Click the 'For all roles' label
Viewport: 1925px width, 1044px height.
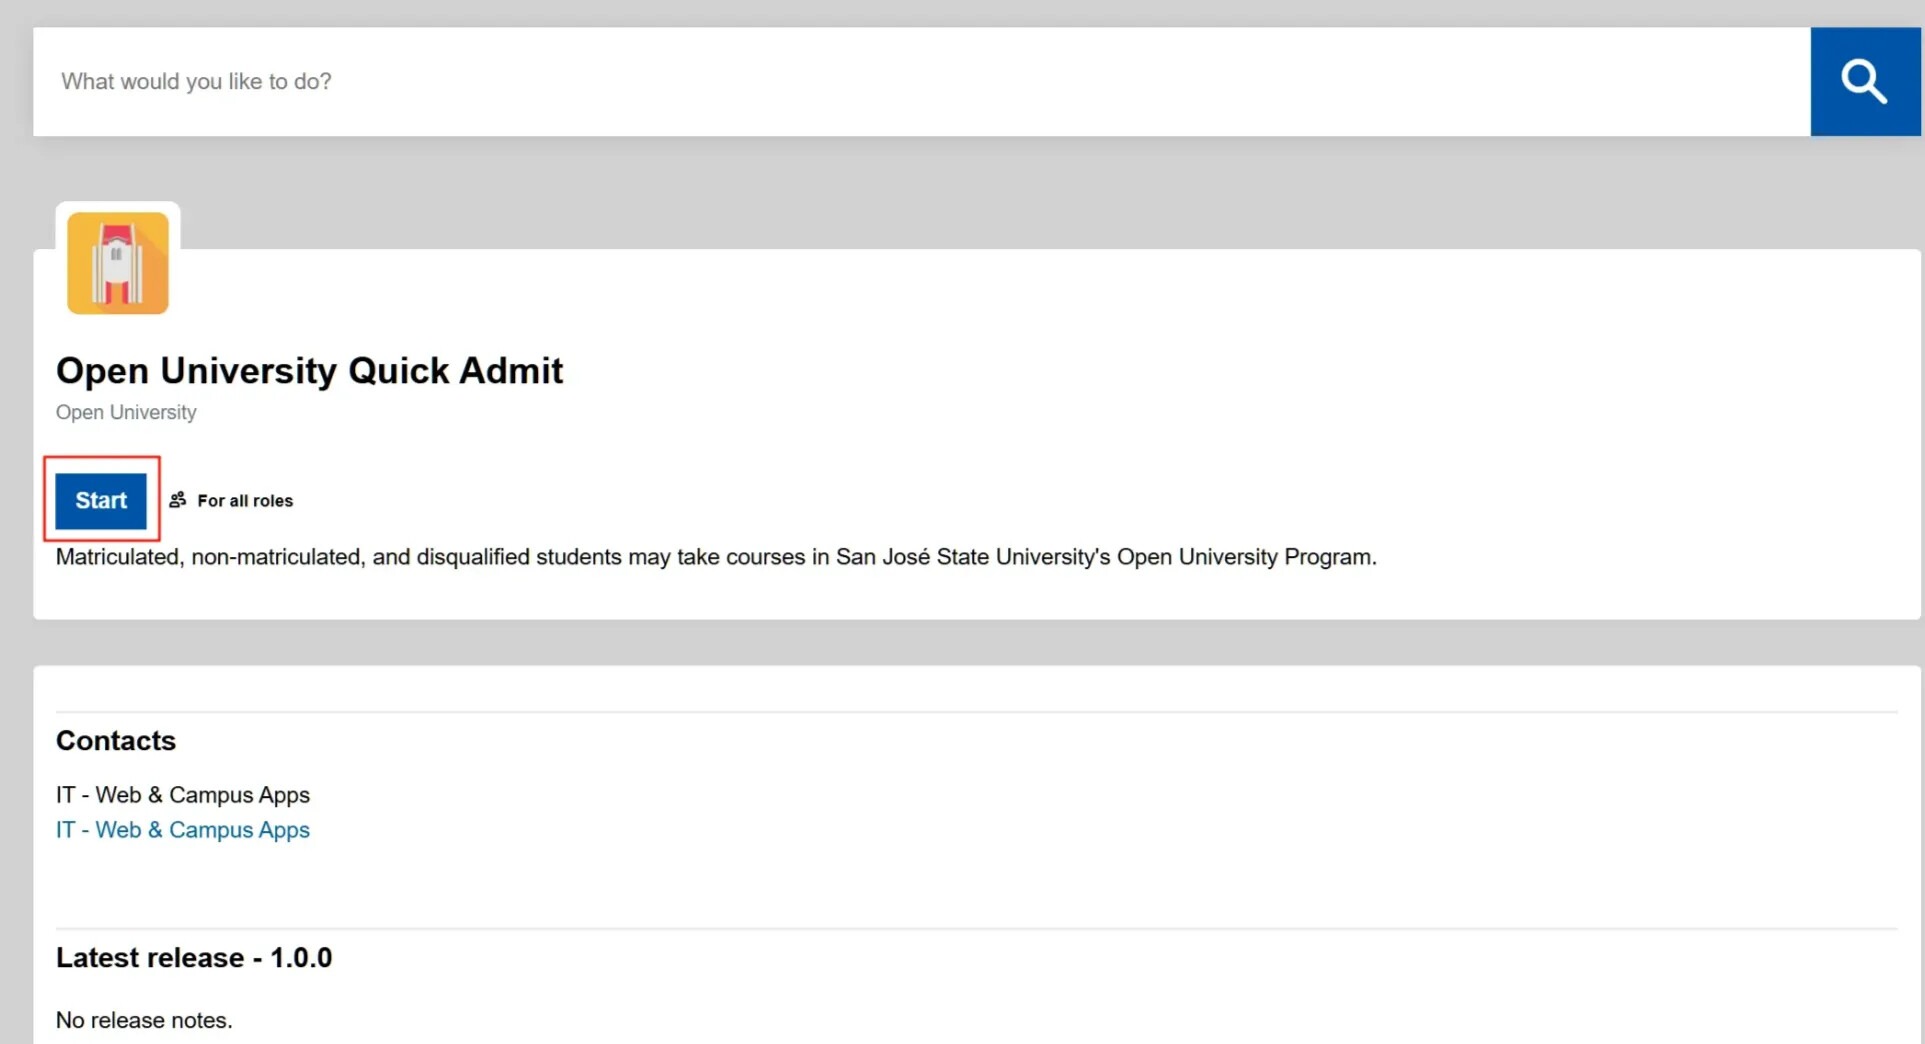pos(245,501)
